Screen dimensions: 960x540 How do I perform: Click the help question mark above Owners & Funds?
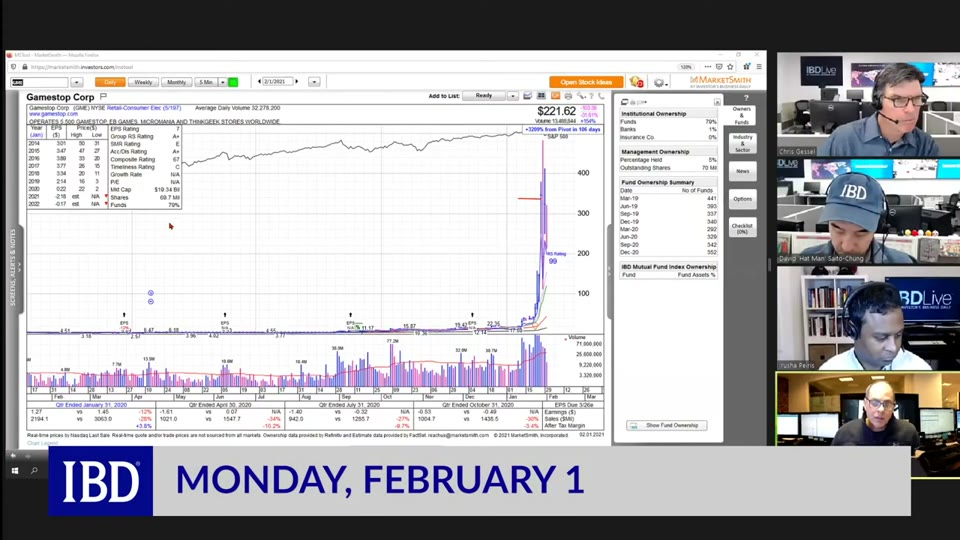click(746, 98)
